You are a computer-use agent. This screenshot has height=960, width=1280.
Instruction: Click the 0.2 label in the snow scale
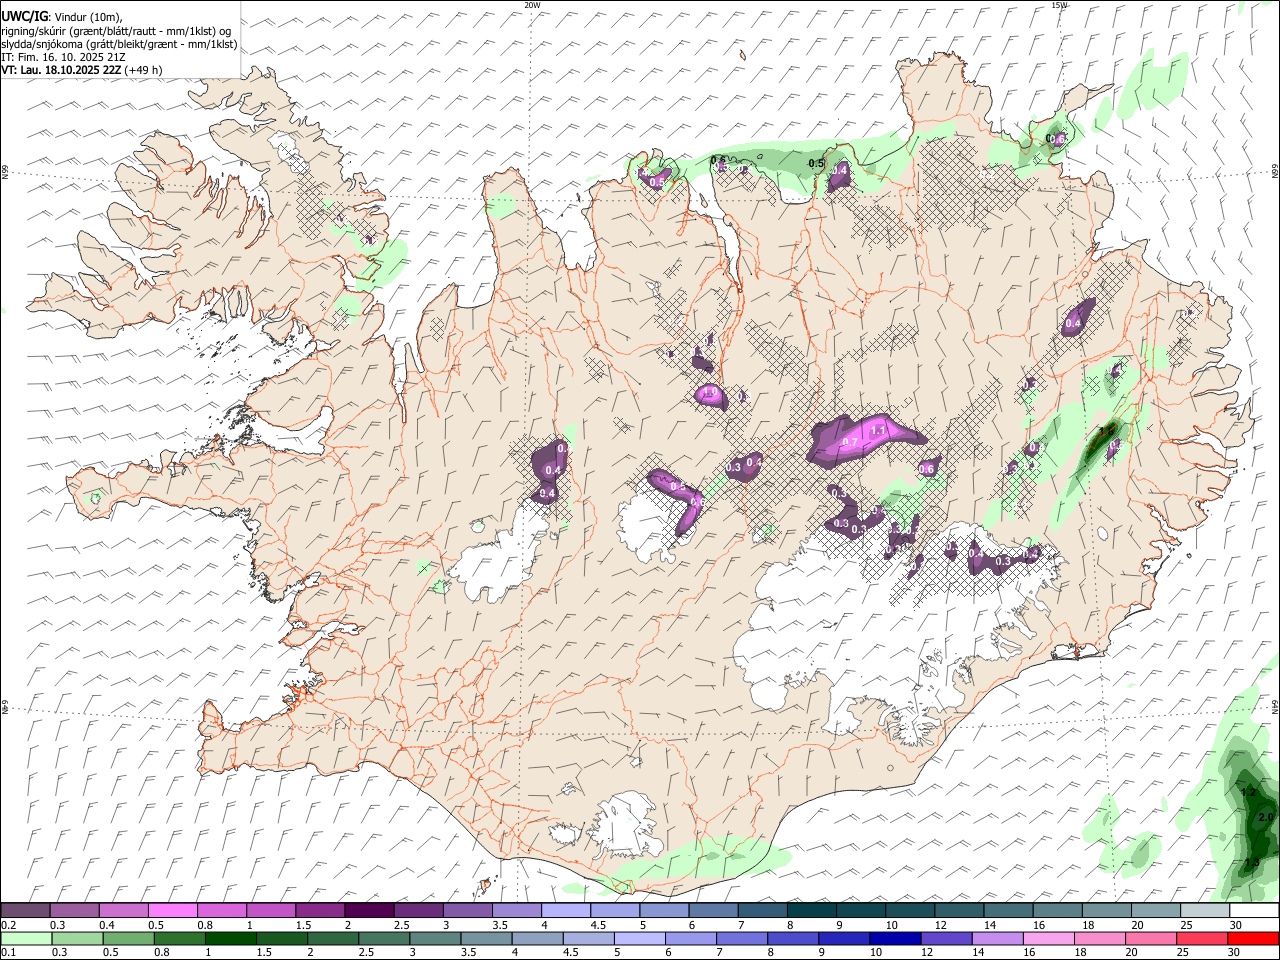[x=7, y=925]
